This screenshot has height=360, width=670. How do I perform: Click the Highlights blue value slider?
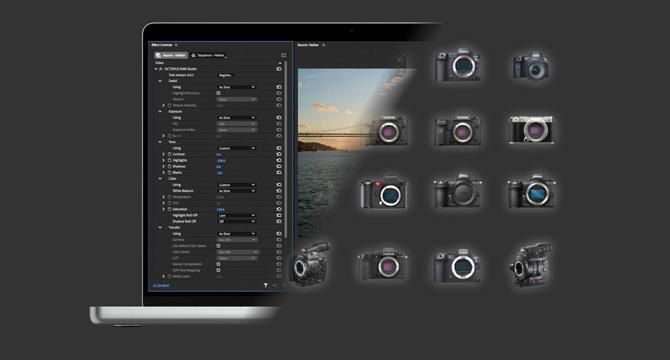[x=221, y=161]
